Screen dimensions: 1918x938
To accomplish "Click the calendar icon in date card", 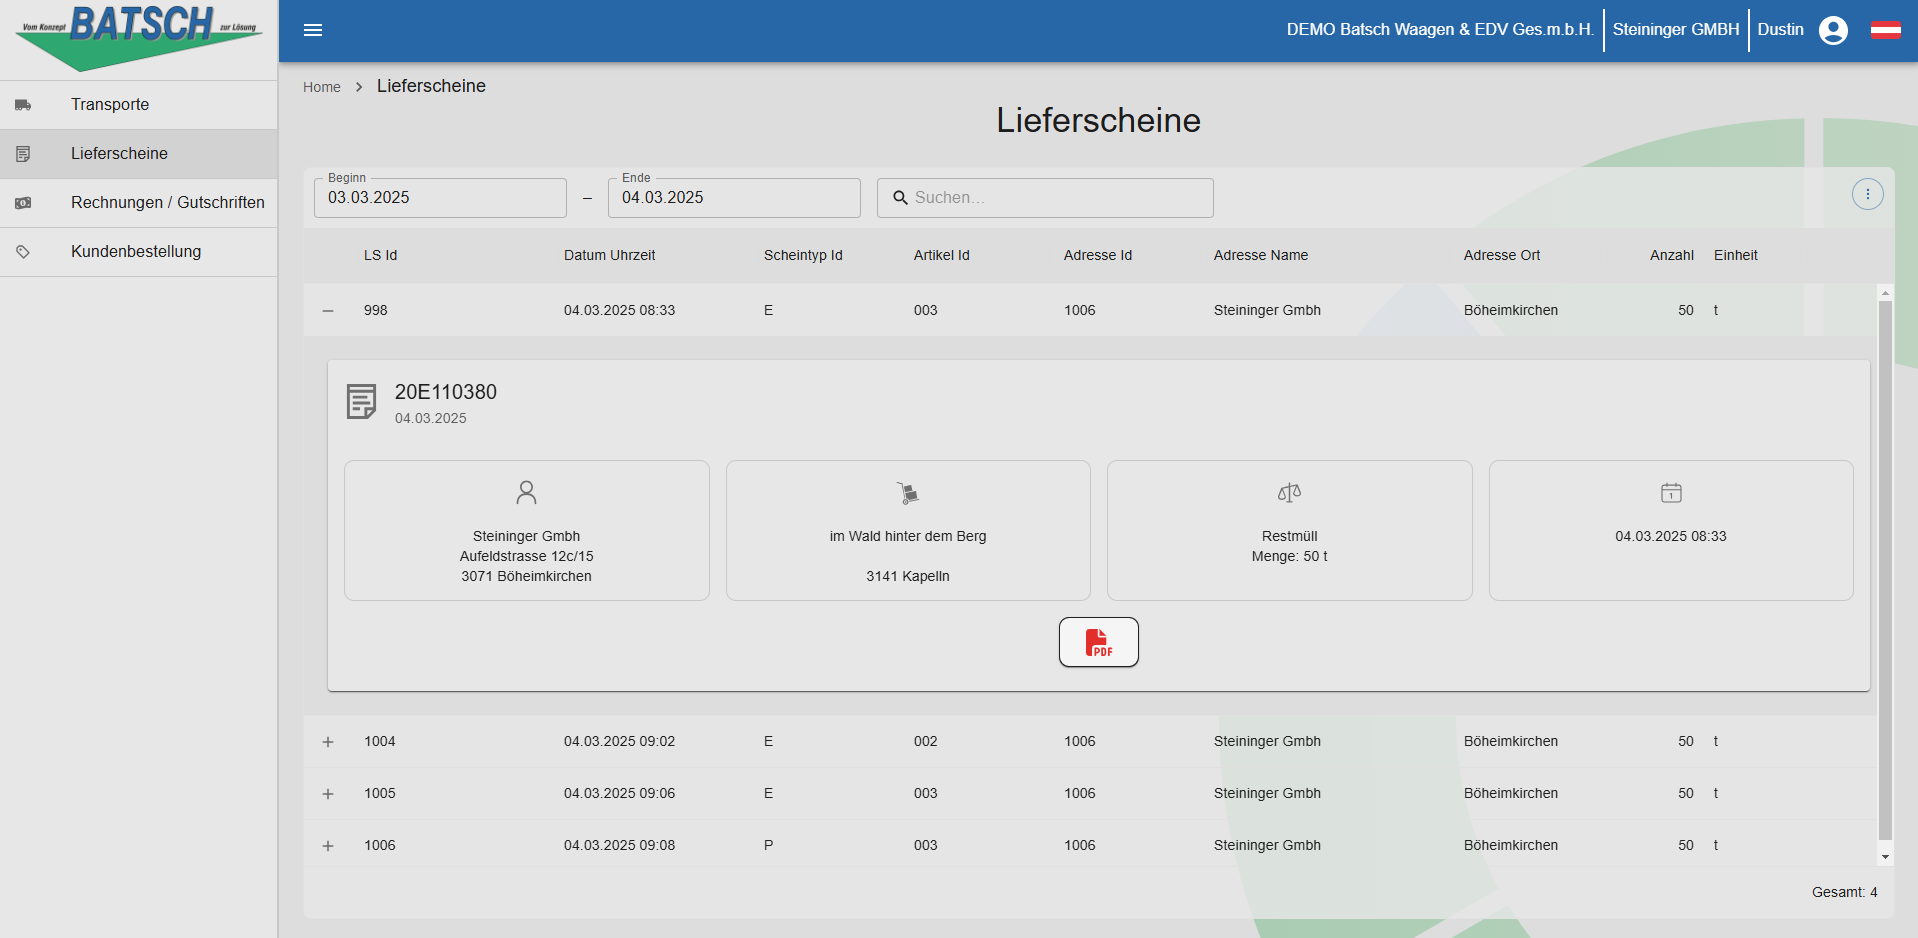I will (x=1671, y=492).
